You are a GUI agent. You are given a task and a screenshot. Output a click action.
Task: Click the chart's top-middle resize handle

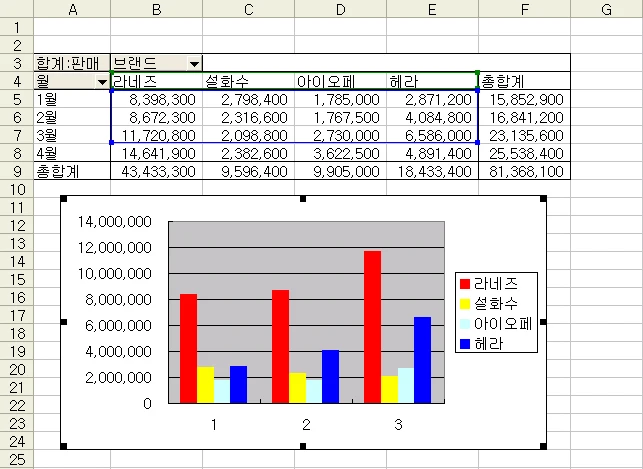pyautogui.click(x=303, y=199)
